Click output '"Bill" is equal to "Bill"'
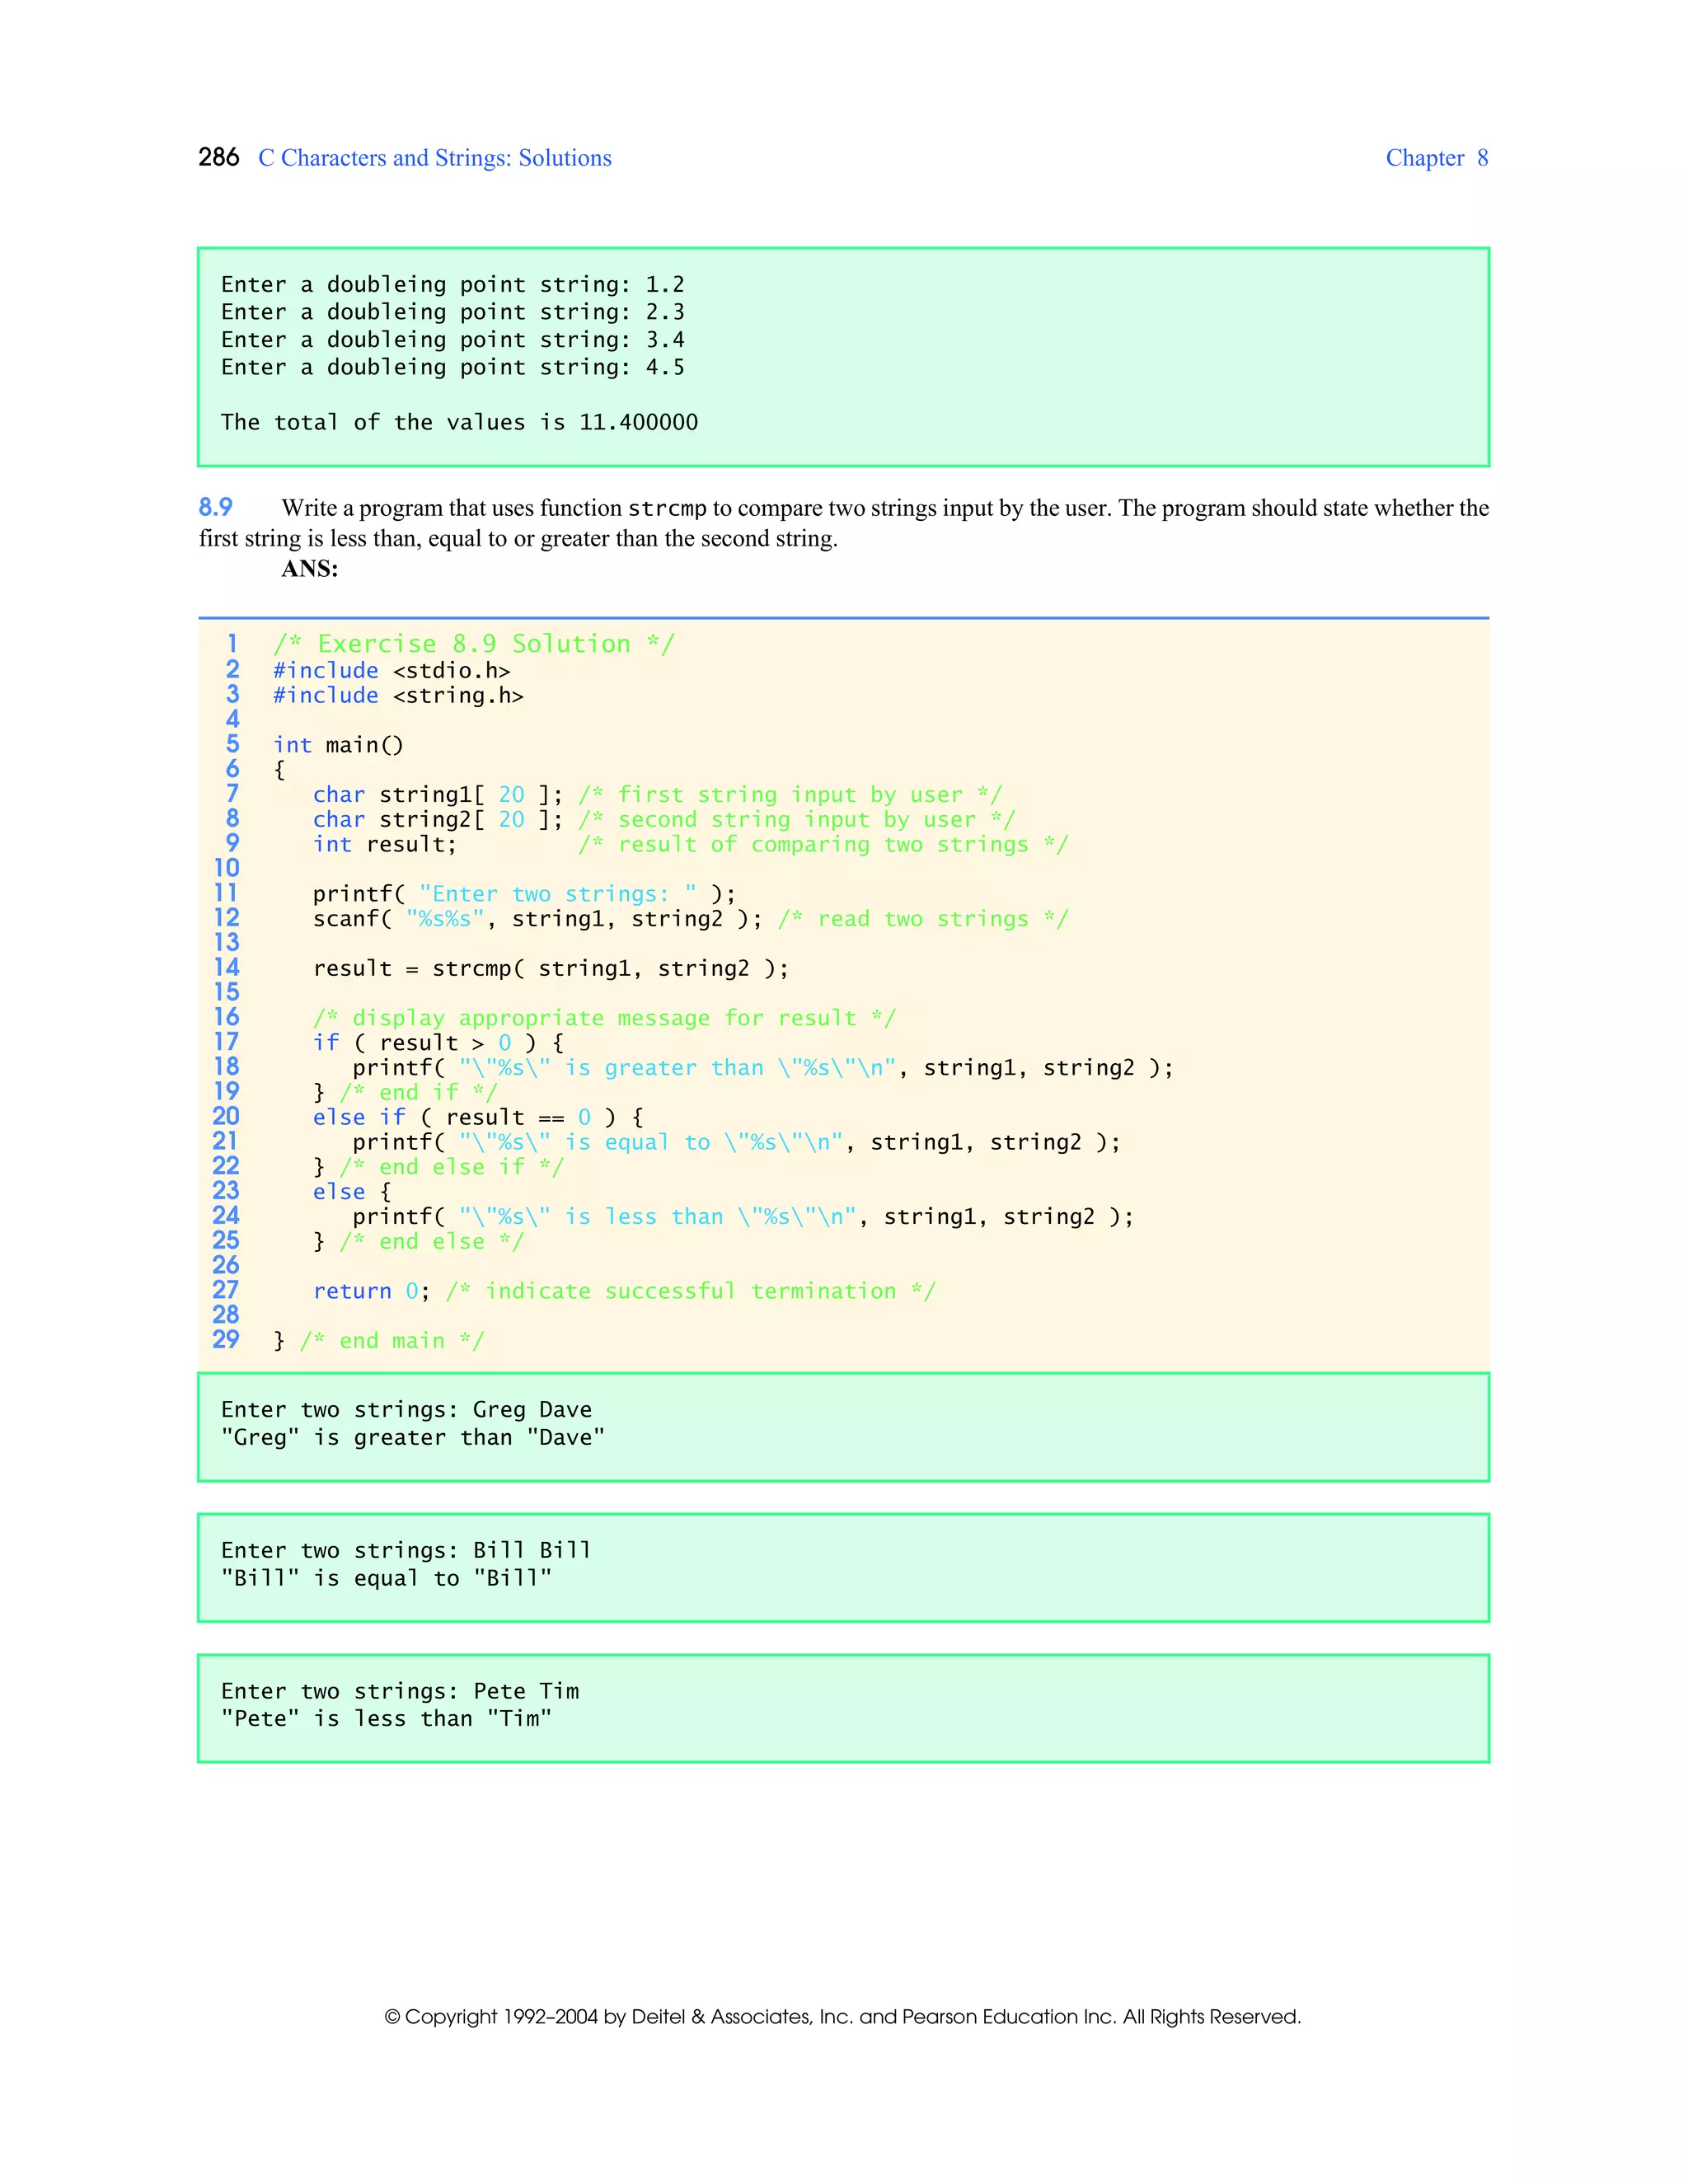This screenshot has width=1688, height=2184. (x=386, y=1578)
